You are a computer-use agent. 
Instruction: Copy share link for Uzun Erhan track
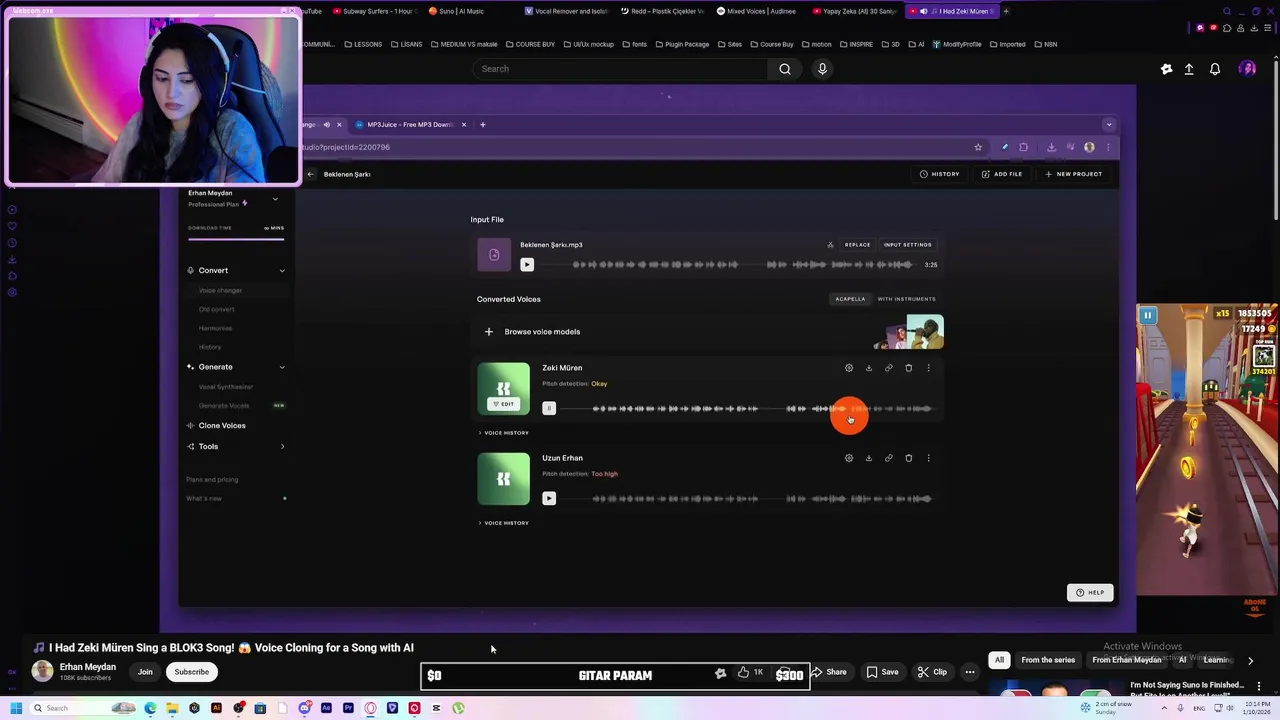[889, 458]
